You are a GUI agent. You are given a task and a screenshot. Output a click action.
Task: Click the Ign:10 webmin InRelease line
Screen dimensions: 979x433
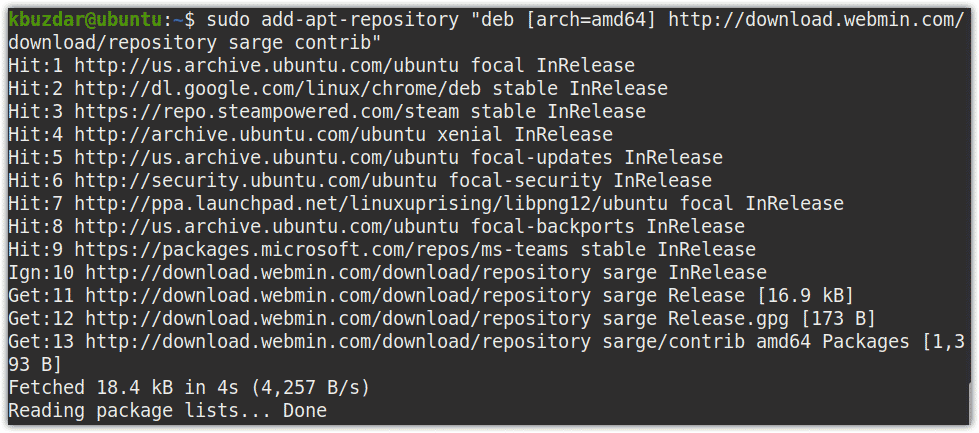387,273
